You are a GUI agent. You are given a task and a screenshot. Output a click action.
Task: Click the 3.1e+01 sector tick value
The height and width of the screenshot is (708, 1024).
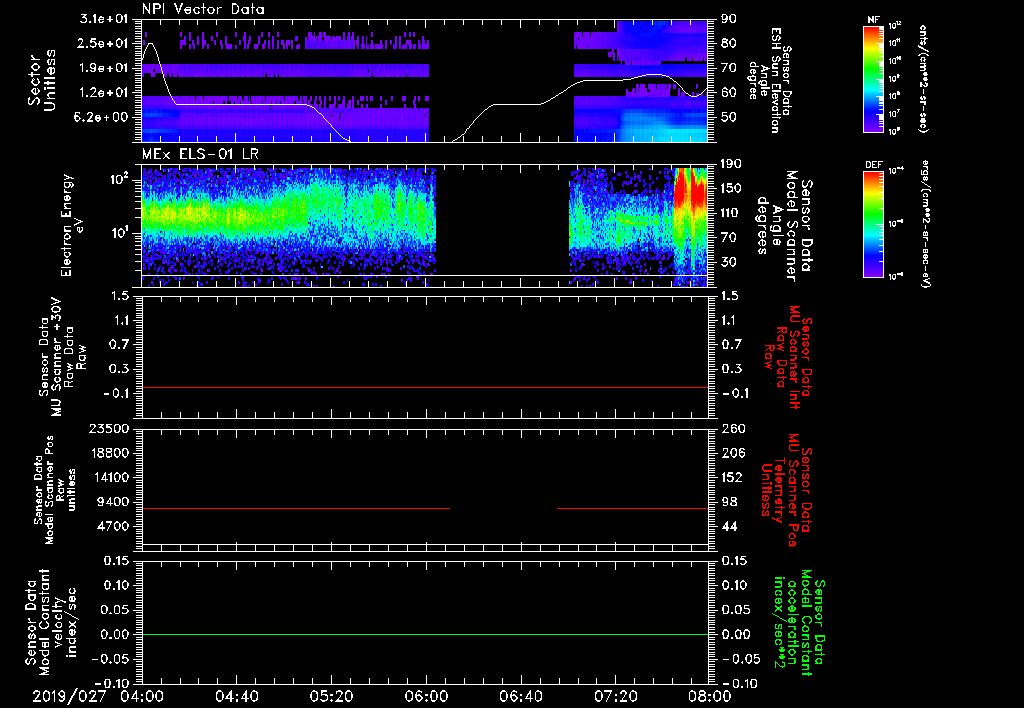(x=103, y=19)
